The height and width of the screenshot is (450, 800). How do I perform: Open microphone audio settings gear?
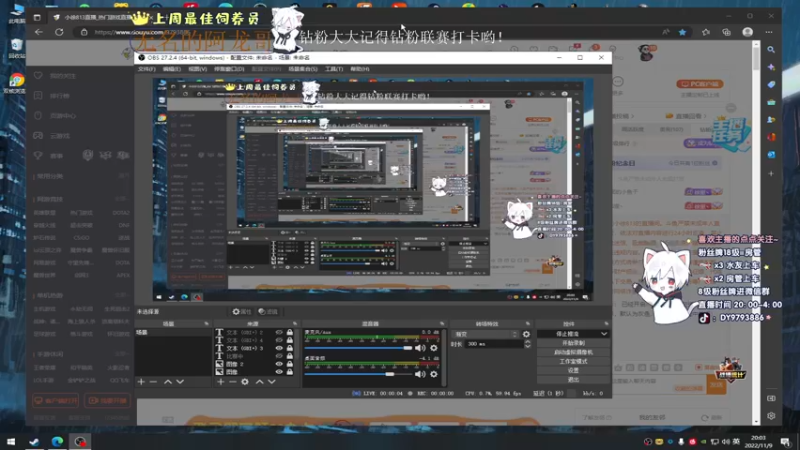coord(434,348)
